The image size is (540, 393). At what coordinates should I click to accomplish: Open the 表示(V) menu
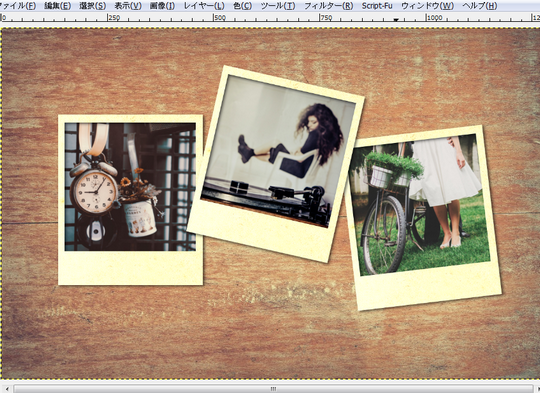point(128,6)
